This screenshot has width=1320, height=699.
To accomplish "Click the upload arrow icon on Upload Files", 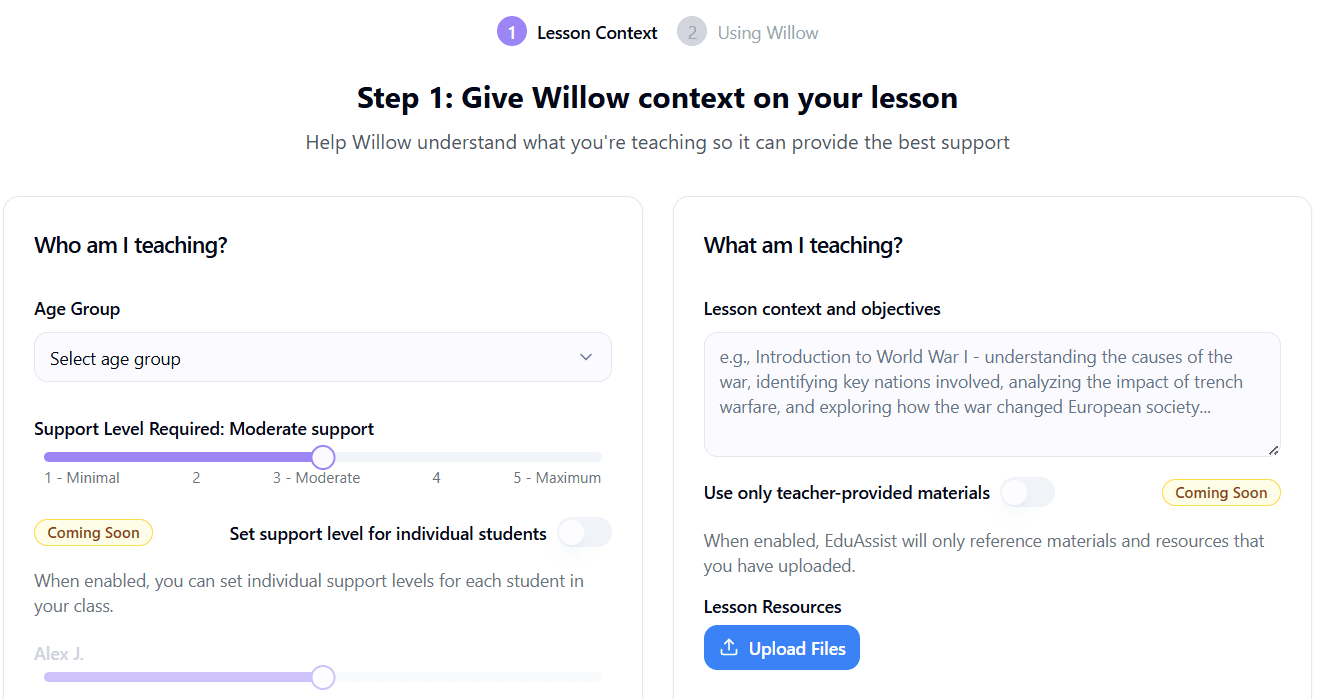I will [729, 647].
